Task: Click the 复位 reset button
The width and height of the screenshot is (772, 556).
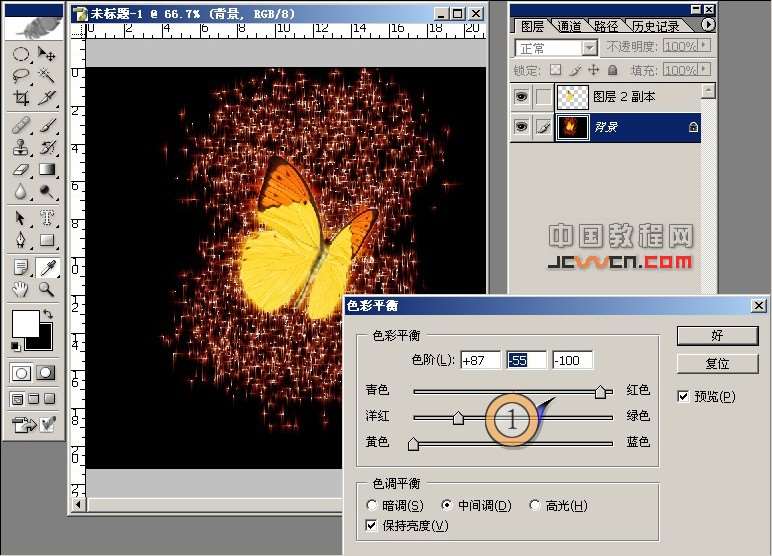Action: (717, 363)
